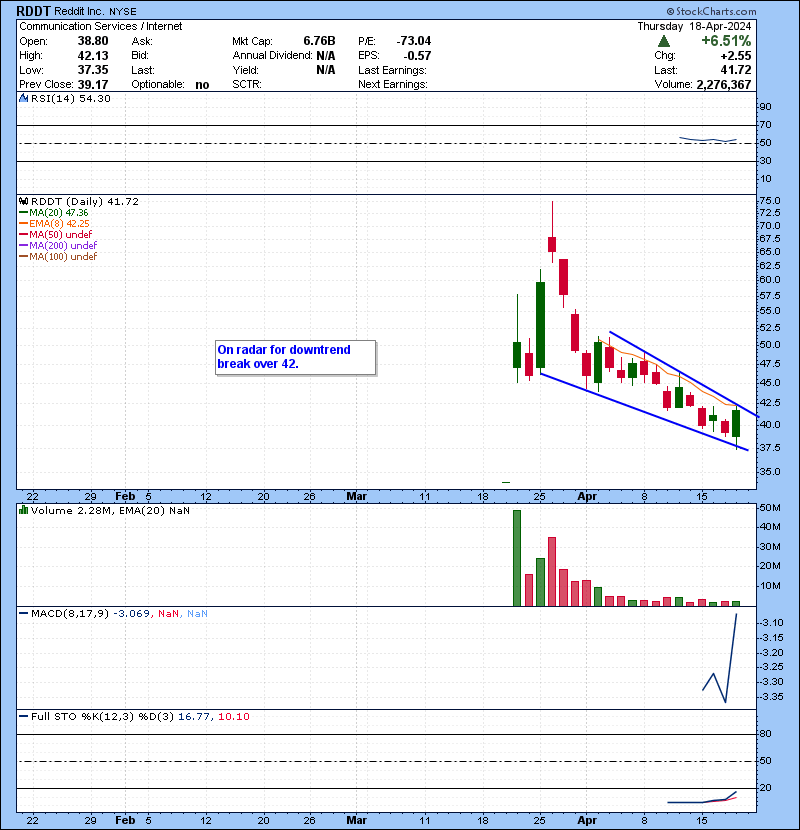Click the MA(100) undef legend entry
800x830 pixels.
coord(58,257)
